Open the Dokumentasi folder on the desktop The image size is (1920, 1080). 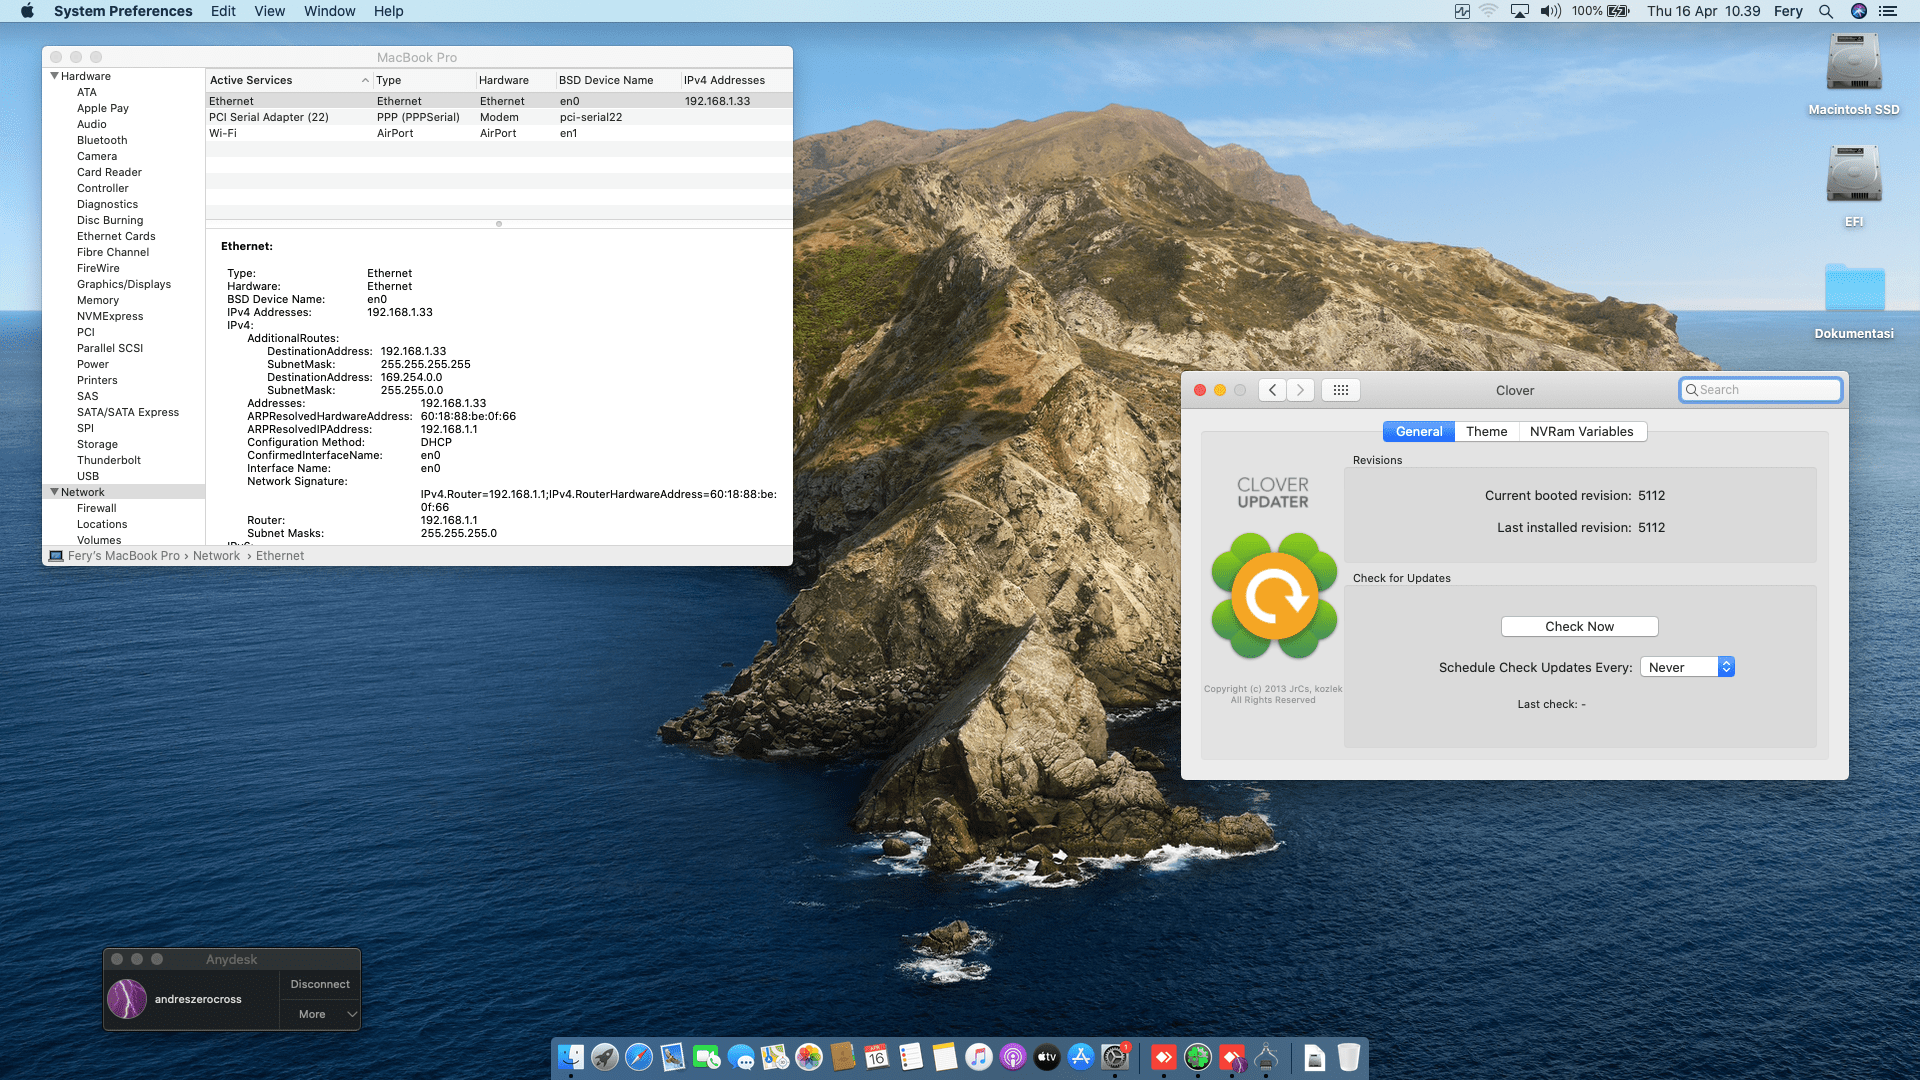(x=1853, y=290)
